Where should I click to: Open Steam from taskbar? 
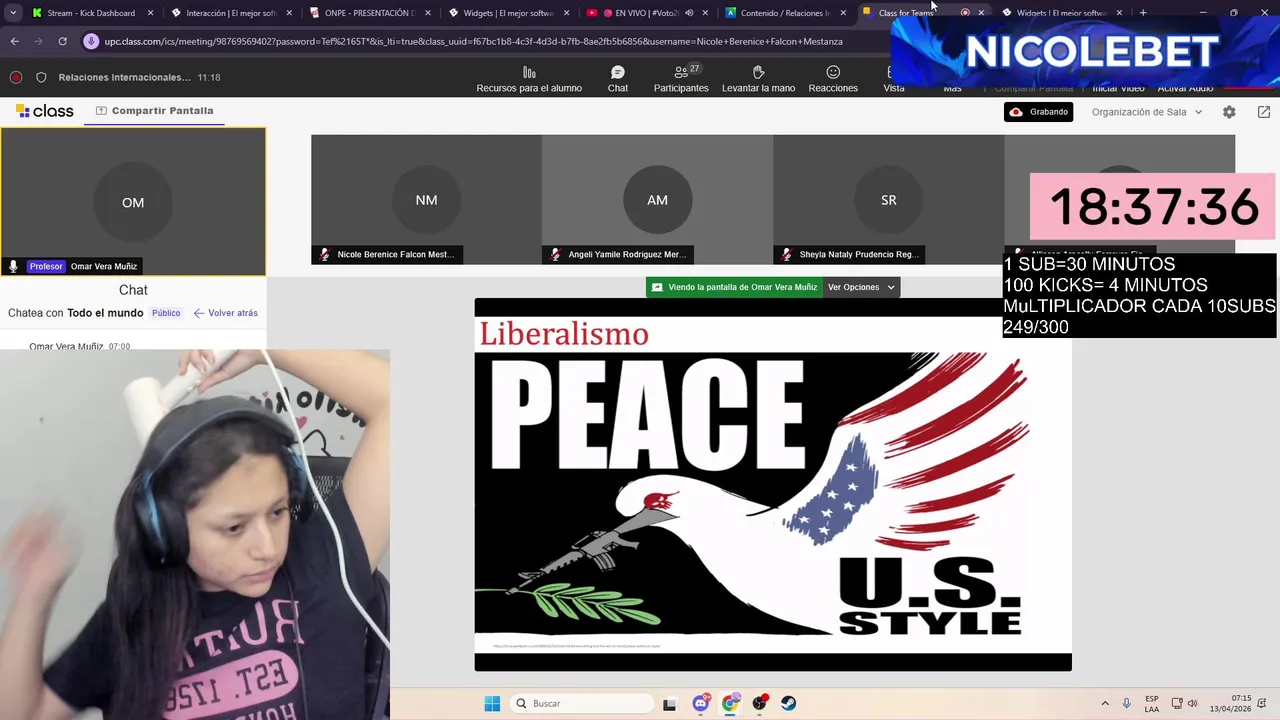click(x=789, y=703)
